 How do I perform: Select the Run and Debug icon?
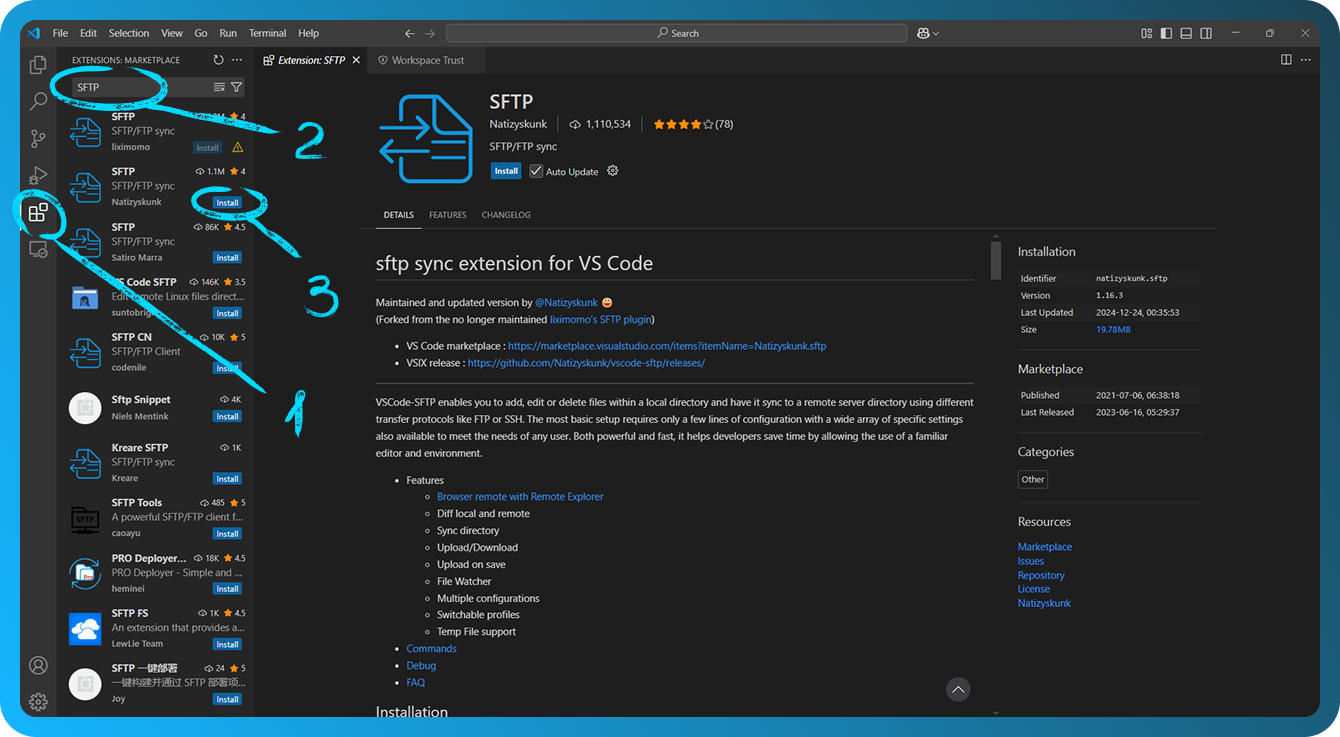[38, 175]
